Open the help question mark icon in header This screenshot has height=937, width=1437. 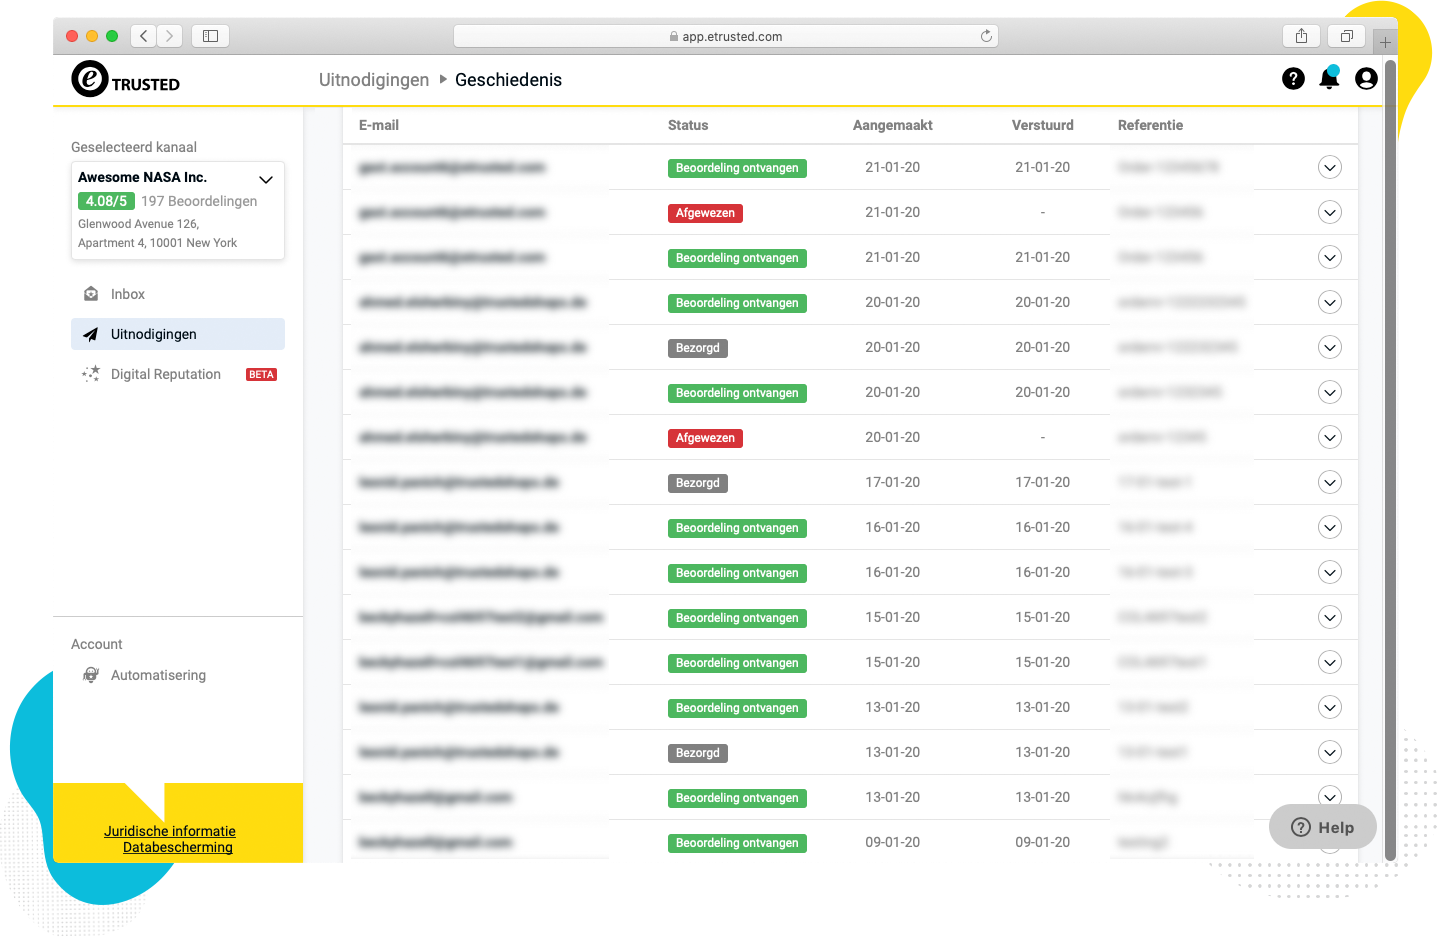pos(1293,79)
